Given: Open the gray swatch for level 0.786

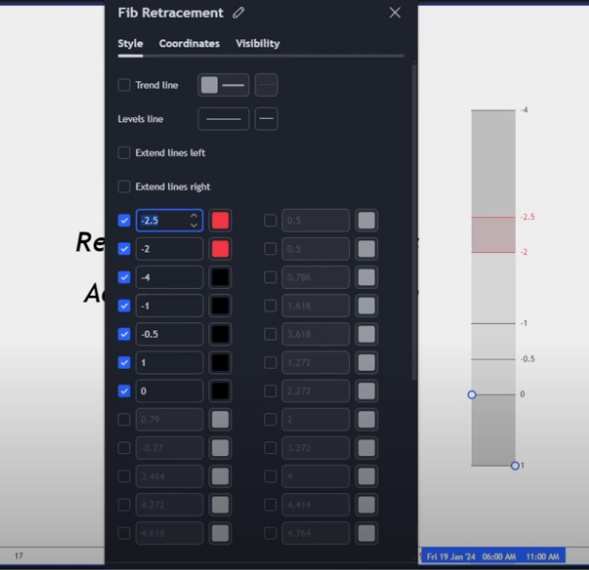Looking at the screenshot, I should [x=367, y=277].
